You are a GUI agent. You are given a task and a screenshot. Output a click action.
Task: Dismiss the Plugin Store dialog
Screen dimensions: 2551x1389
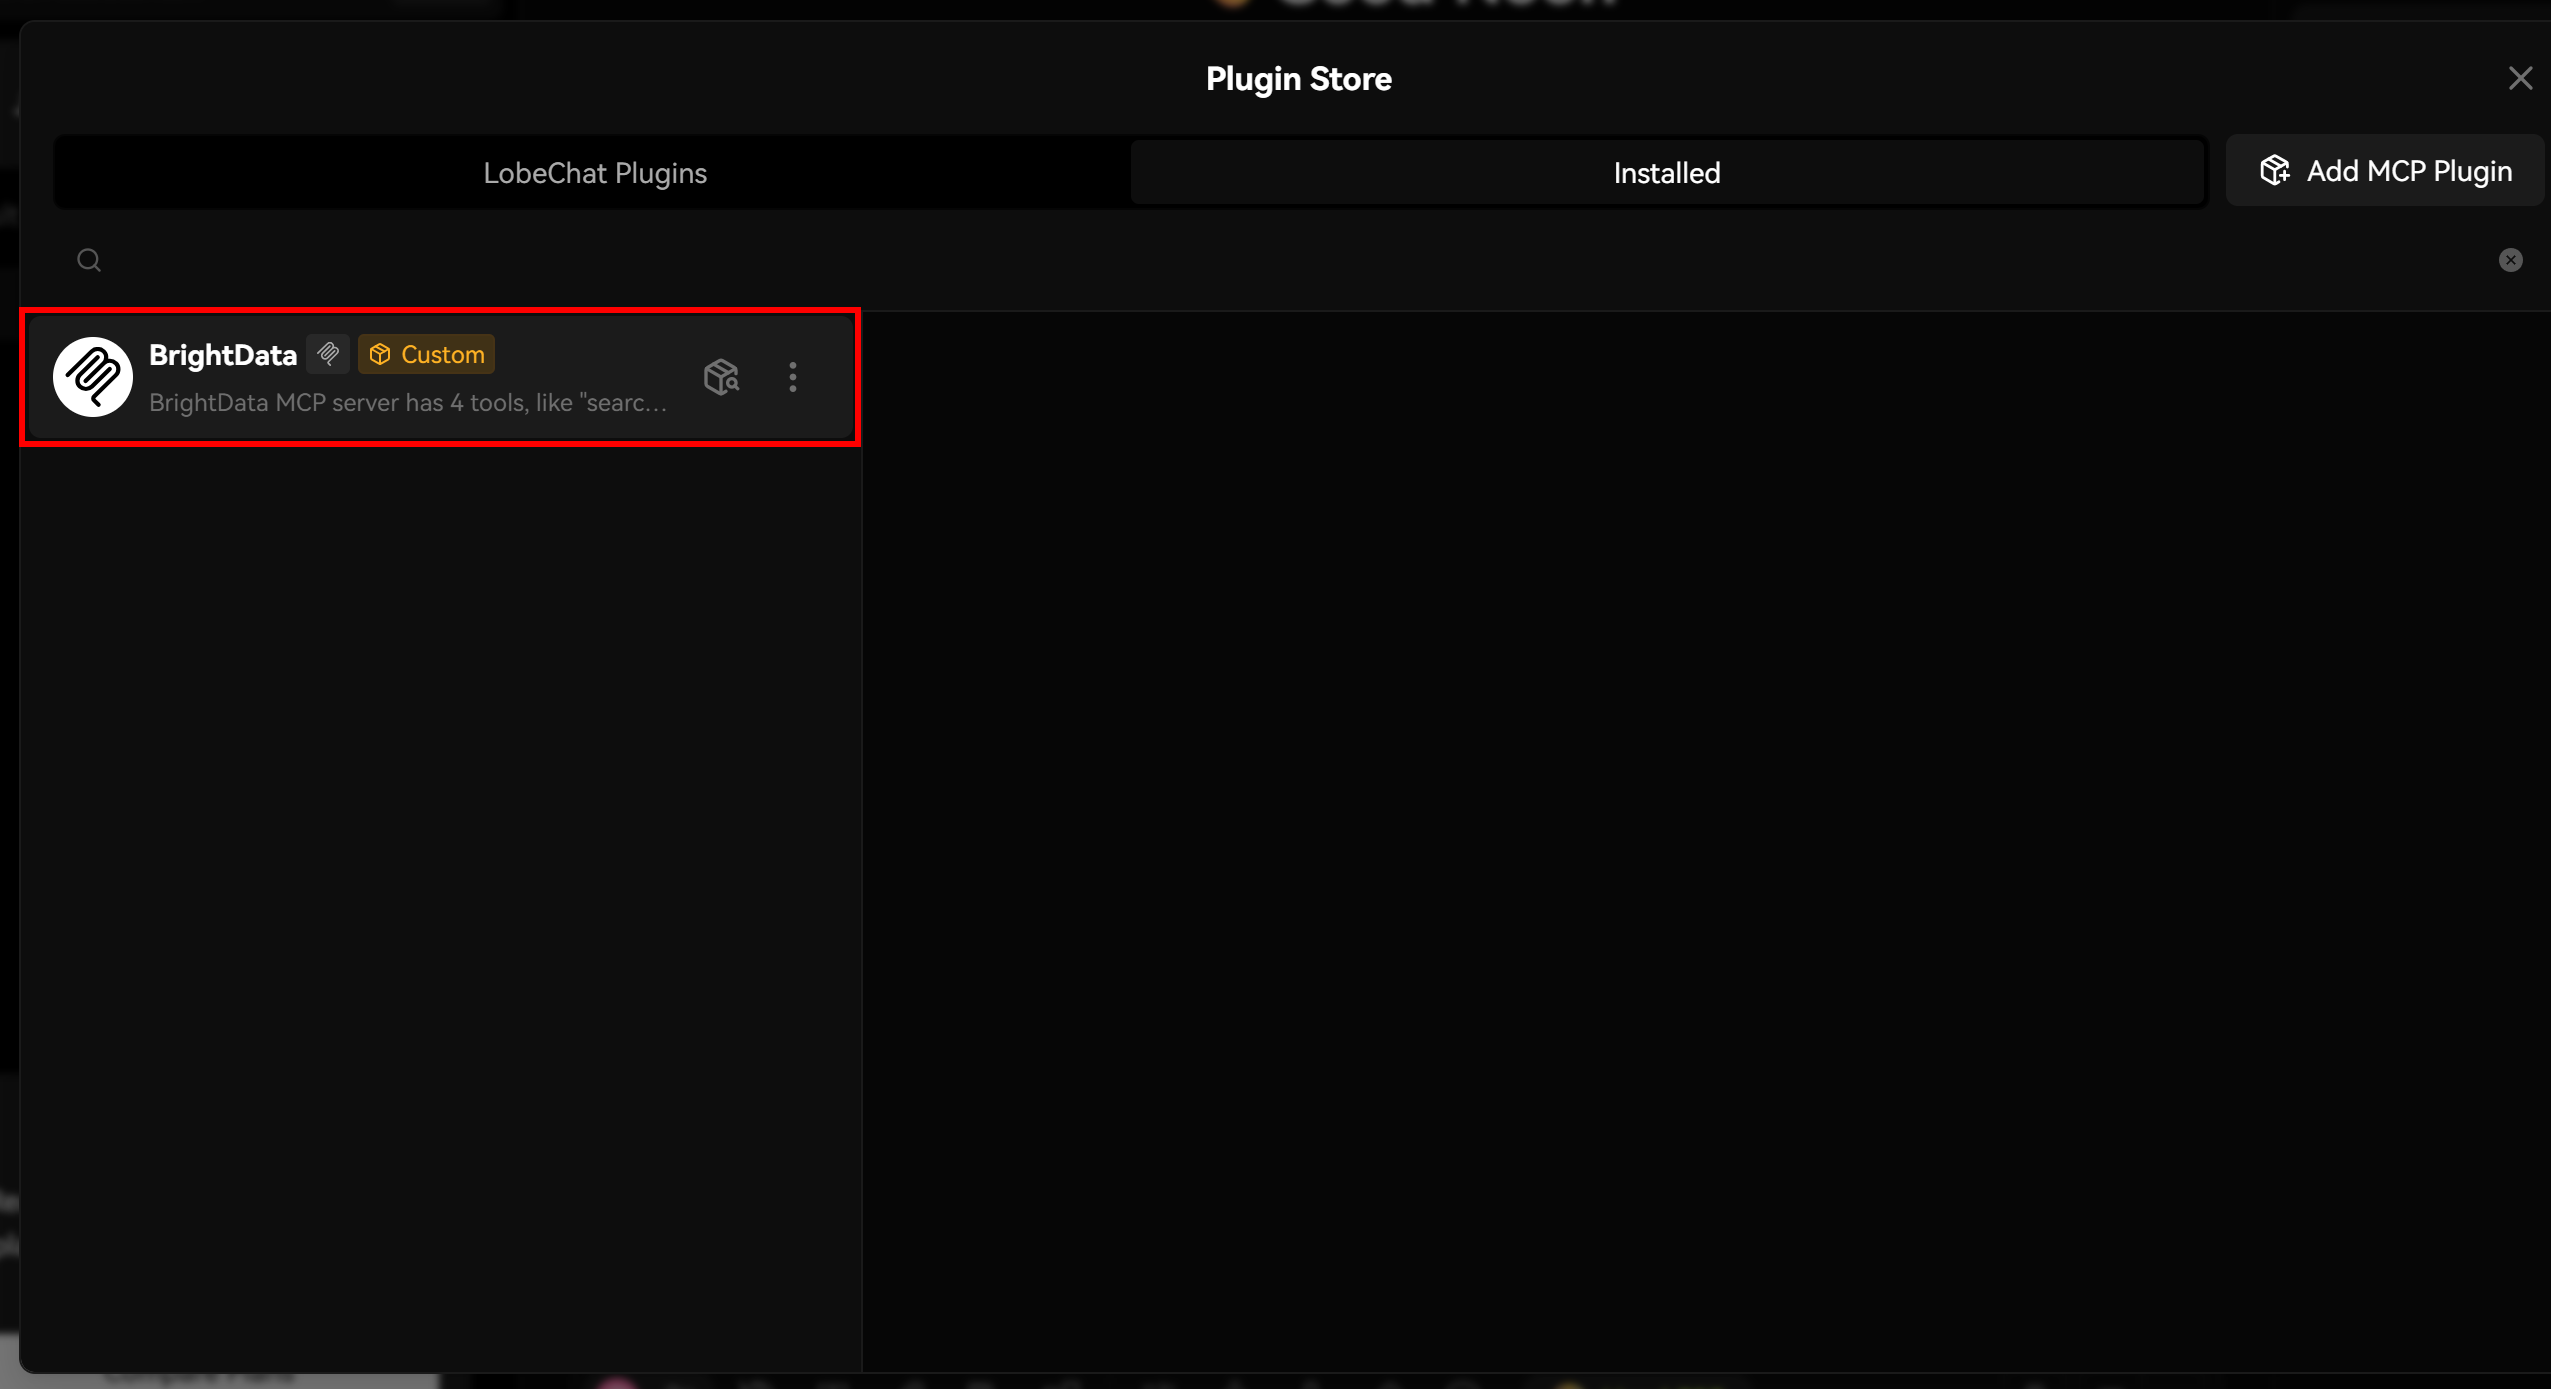tap(2521, 78)
